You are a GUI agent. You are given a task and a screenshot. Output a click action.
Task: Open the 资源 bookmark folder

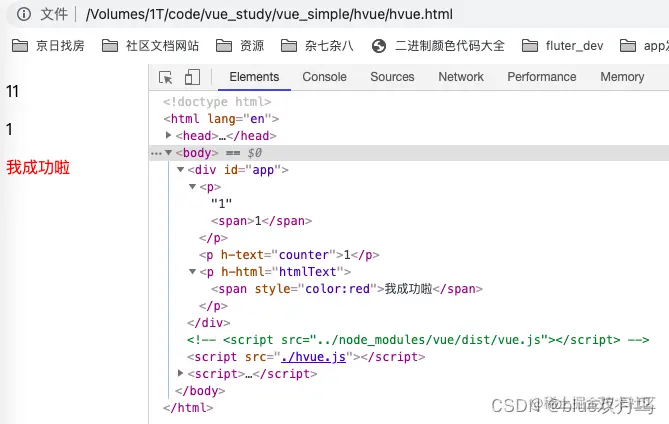tap(240, 46)
